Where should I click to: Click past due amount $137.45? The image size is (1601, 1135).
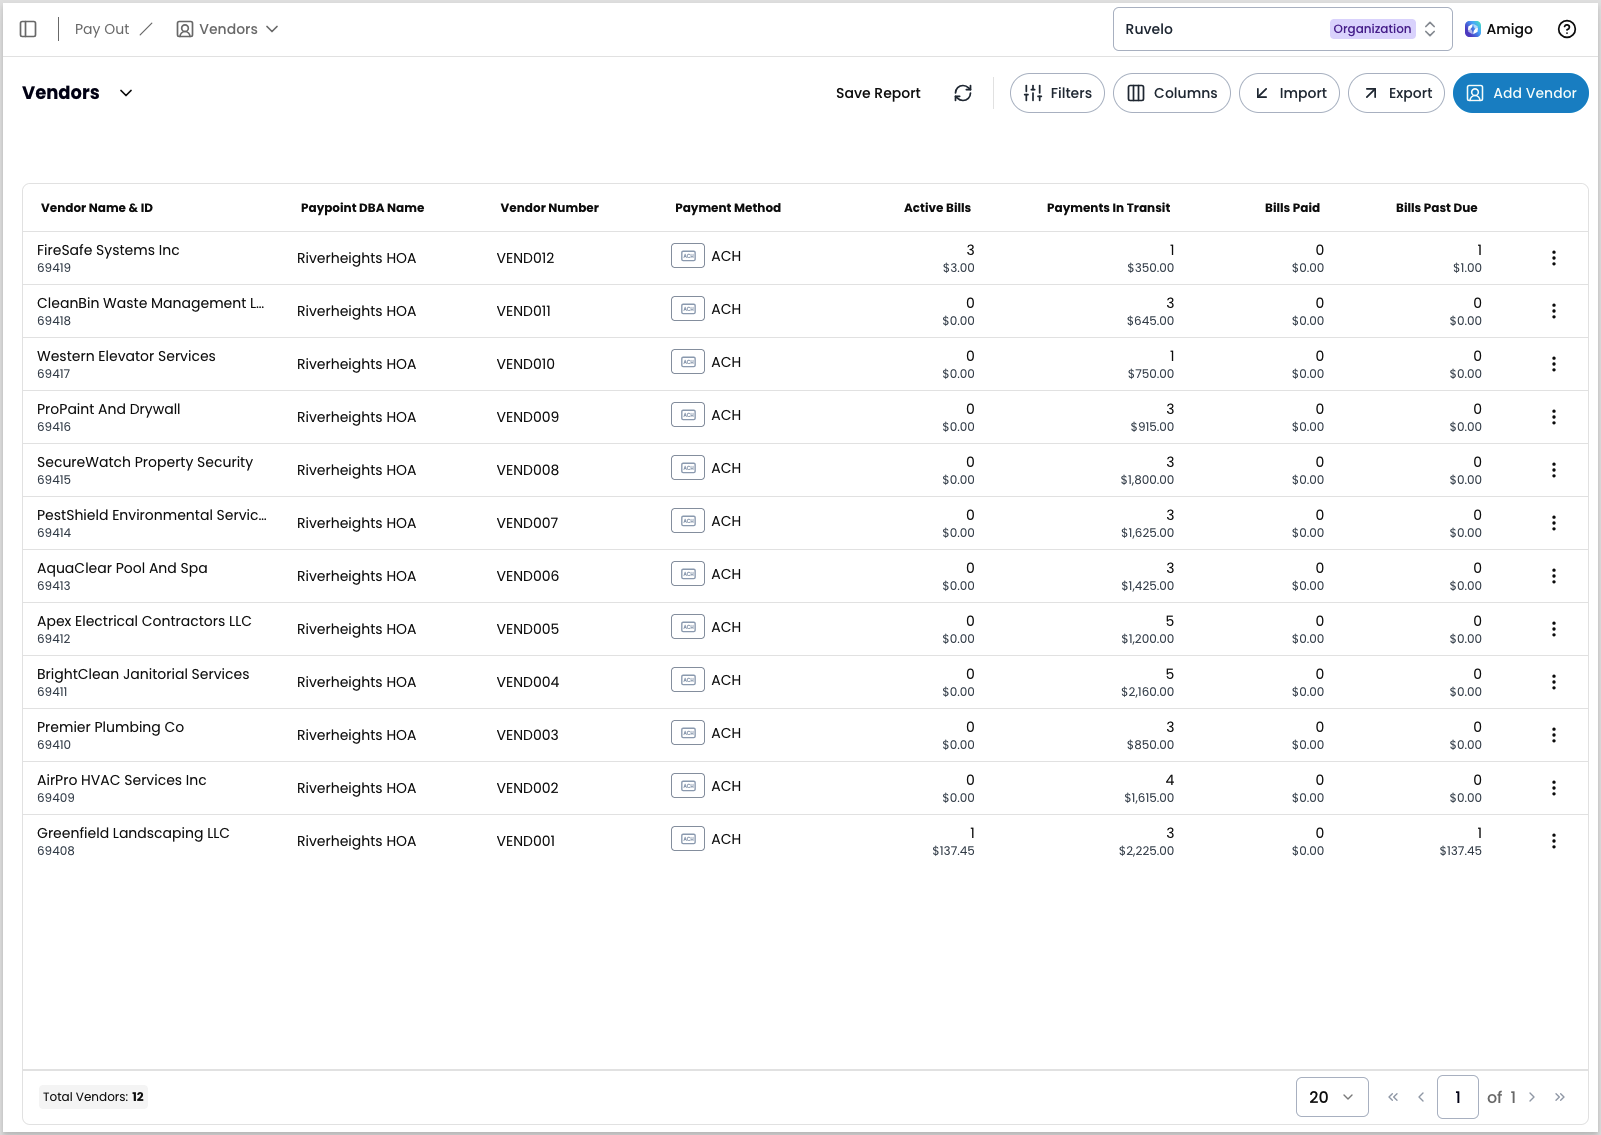point(1460,851)
